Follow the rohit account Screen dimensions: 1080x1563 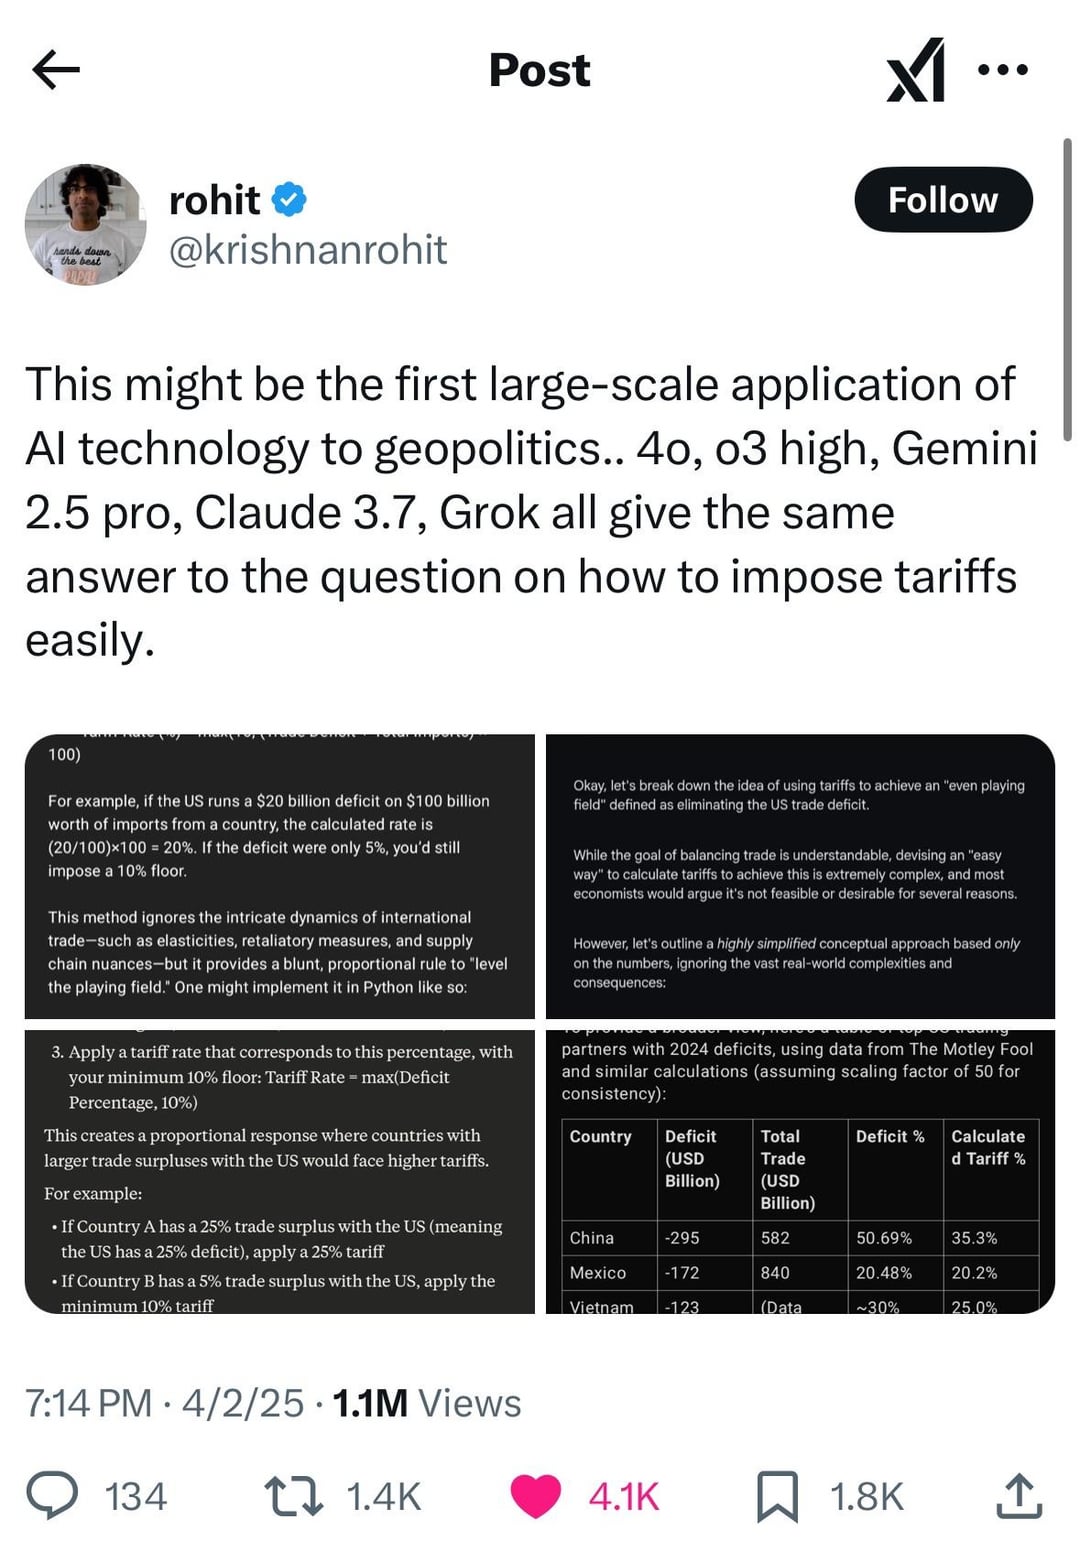943,199
